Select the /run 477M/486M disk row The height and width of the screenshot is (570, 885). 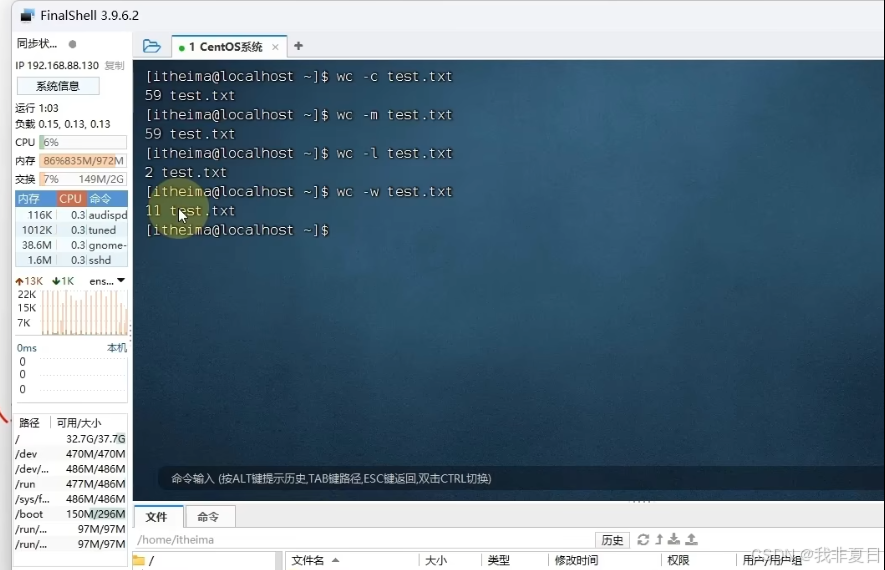(71, 484)
